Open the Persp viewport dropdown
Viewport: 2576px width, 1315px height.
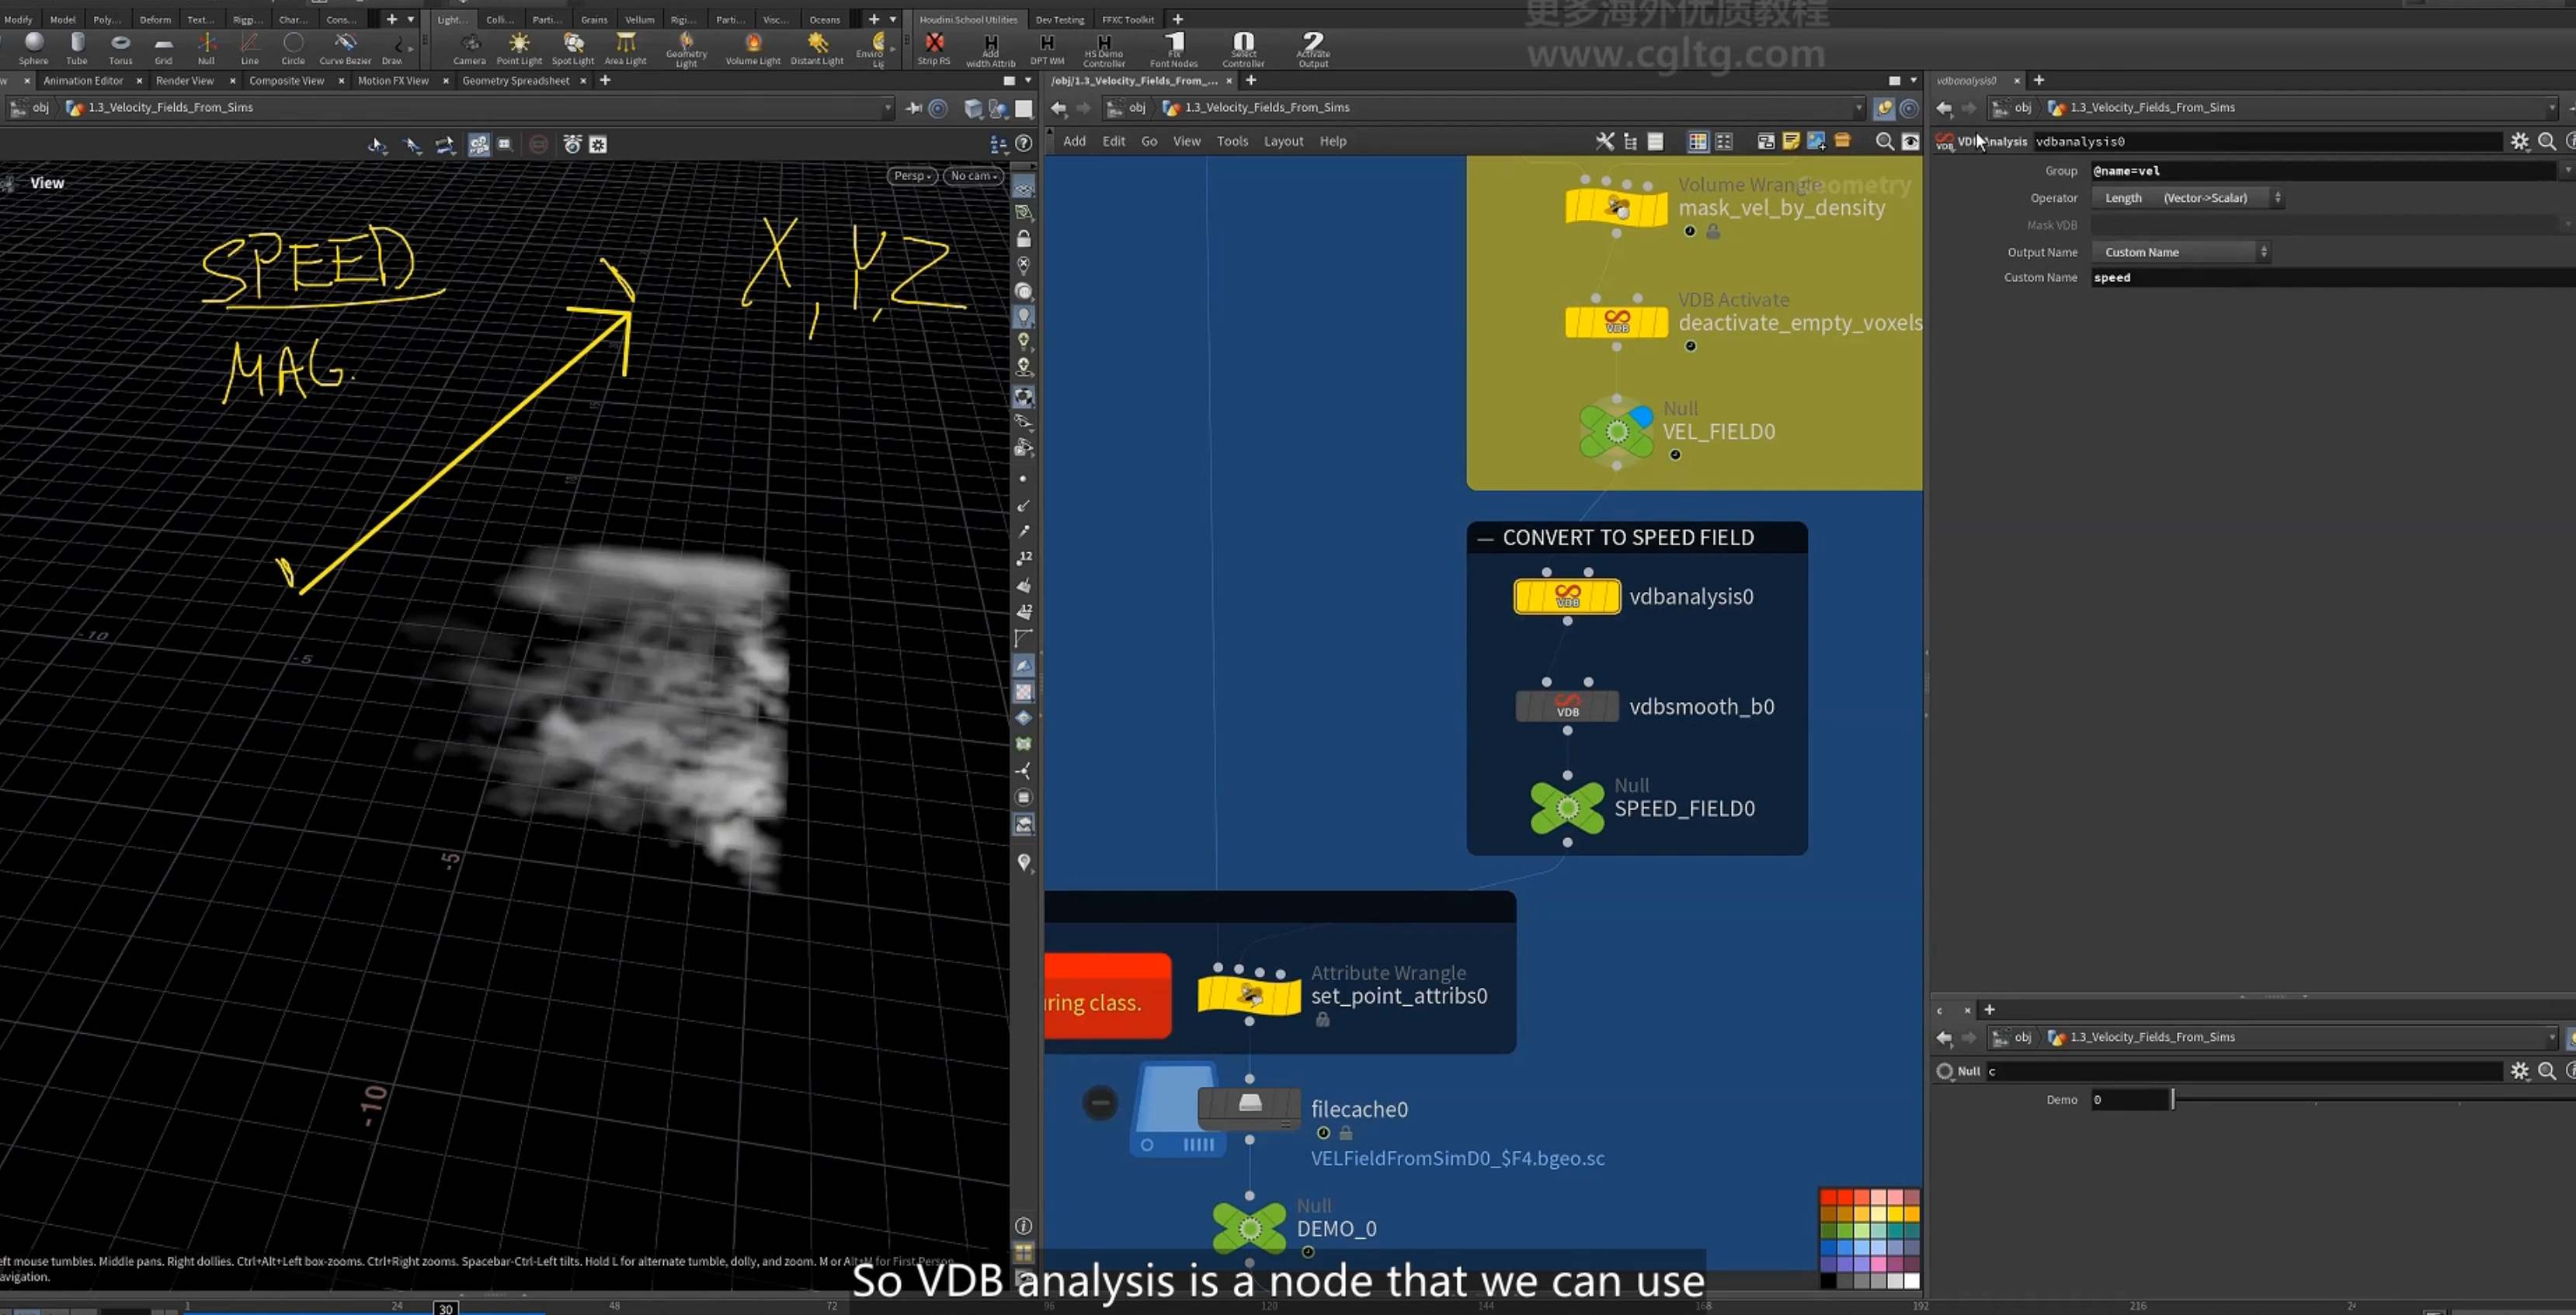(x=912, y=176)
